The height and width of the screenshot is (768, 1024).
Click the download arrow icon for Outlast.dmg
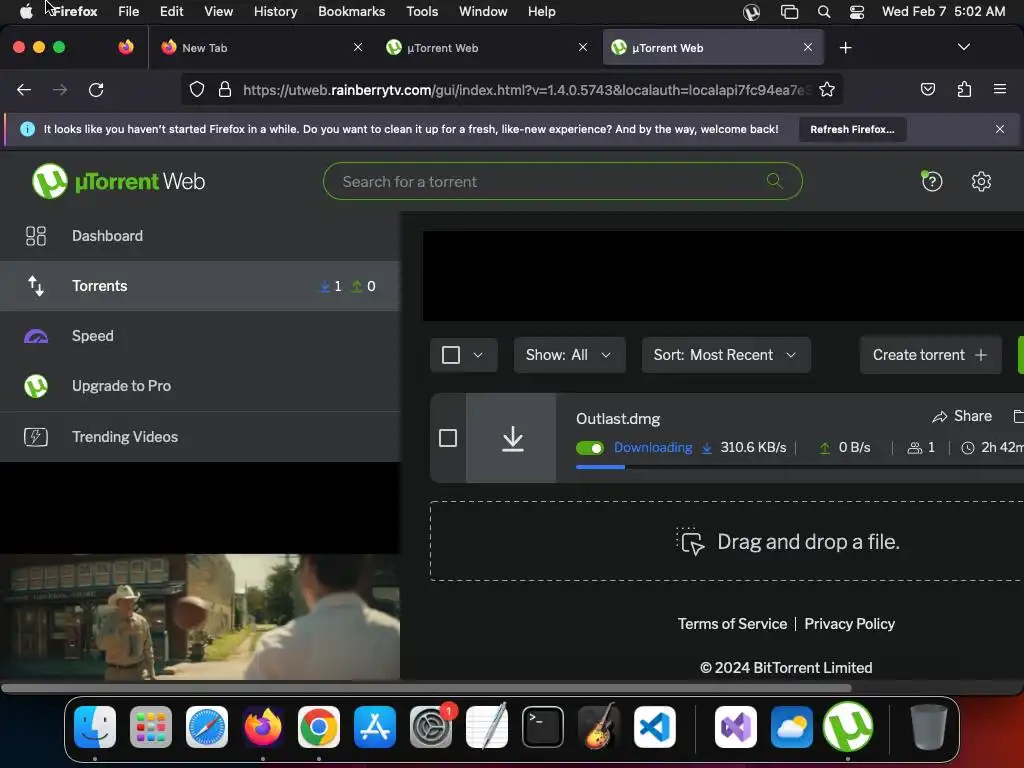(x=513, y=438)
